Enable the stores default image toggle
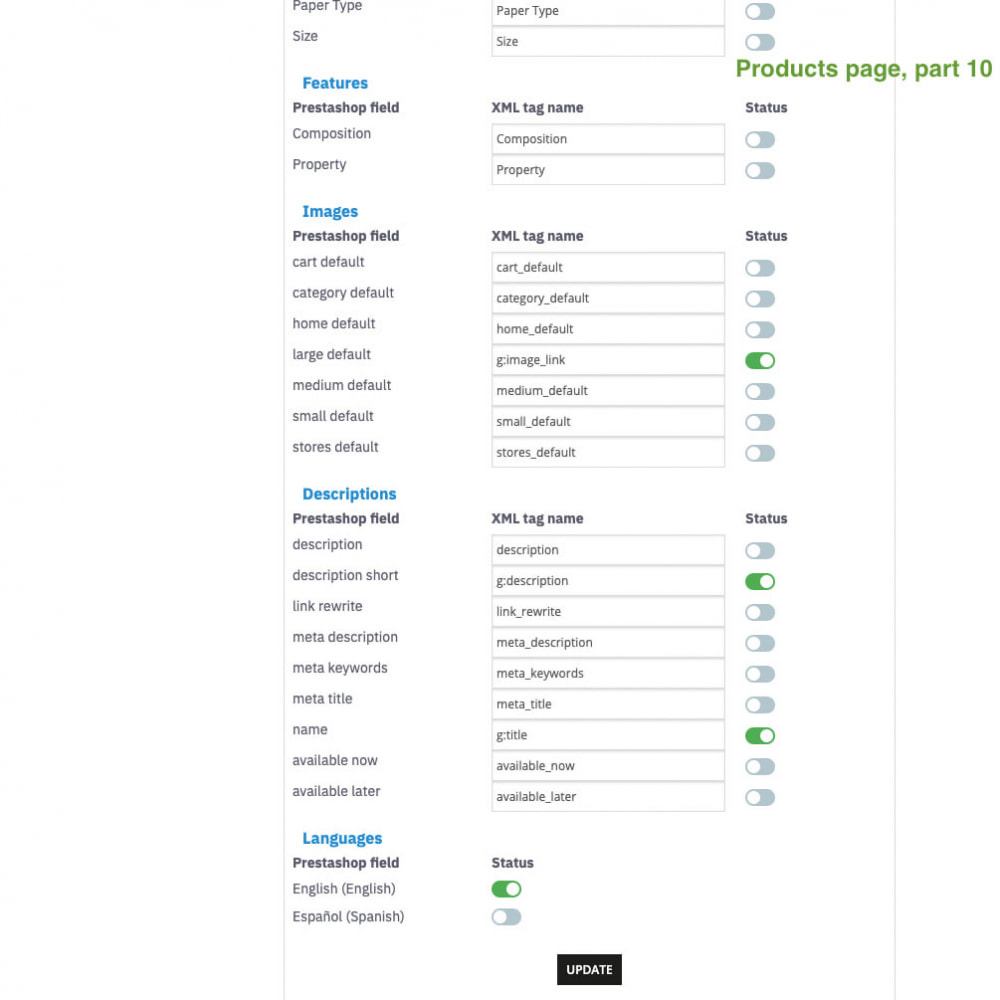 [x=760, y=453]
